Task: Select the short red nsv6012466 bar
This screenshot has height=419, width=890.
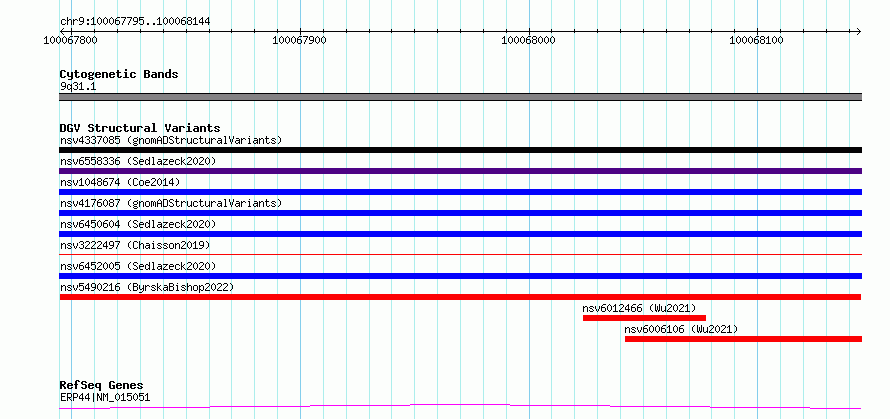Action: click(644, 318)
